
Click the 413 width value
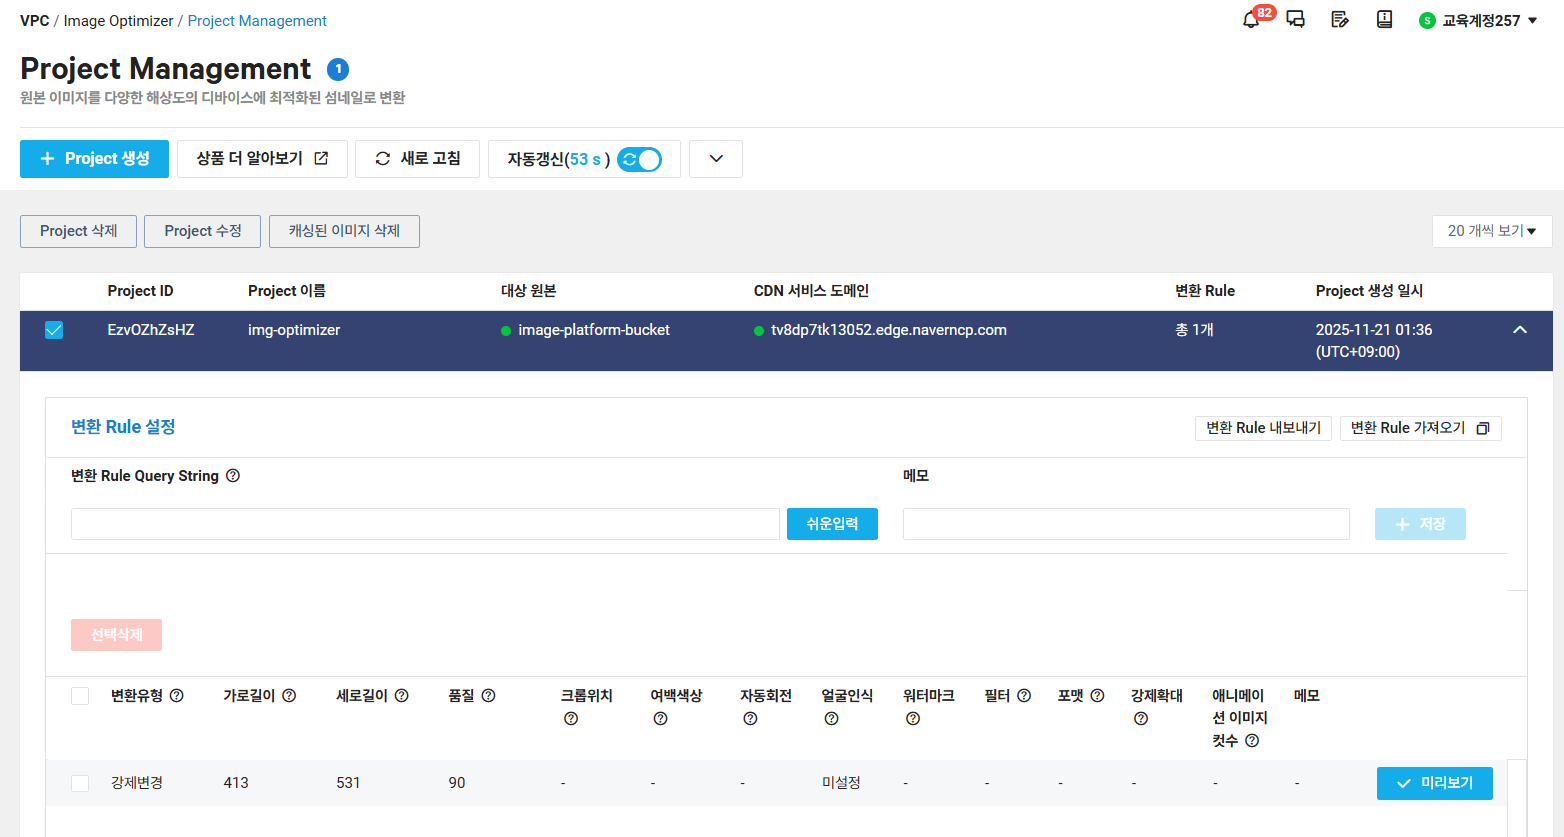click(236, 783)
